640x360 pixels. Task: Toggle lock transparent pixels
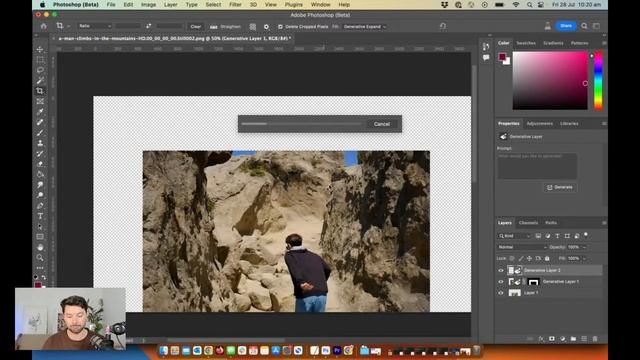[512, 258]
